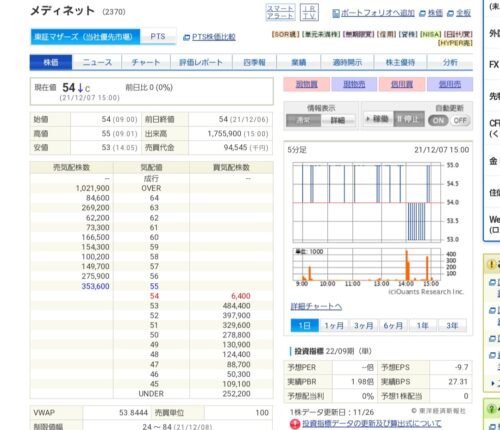Click the 実績PBR value 1.98倍
Viewport: 500px width, 430px height.
pyautogui.click(x=362, y=382)
